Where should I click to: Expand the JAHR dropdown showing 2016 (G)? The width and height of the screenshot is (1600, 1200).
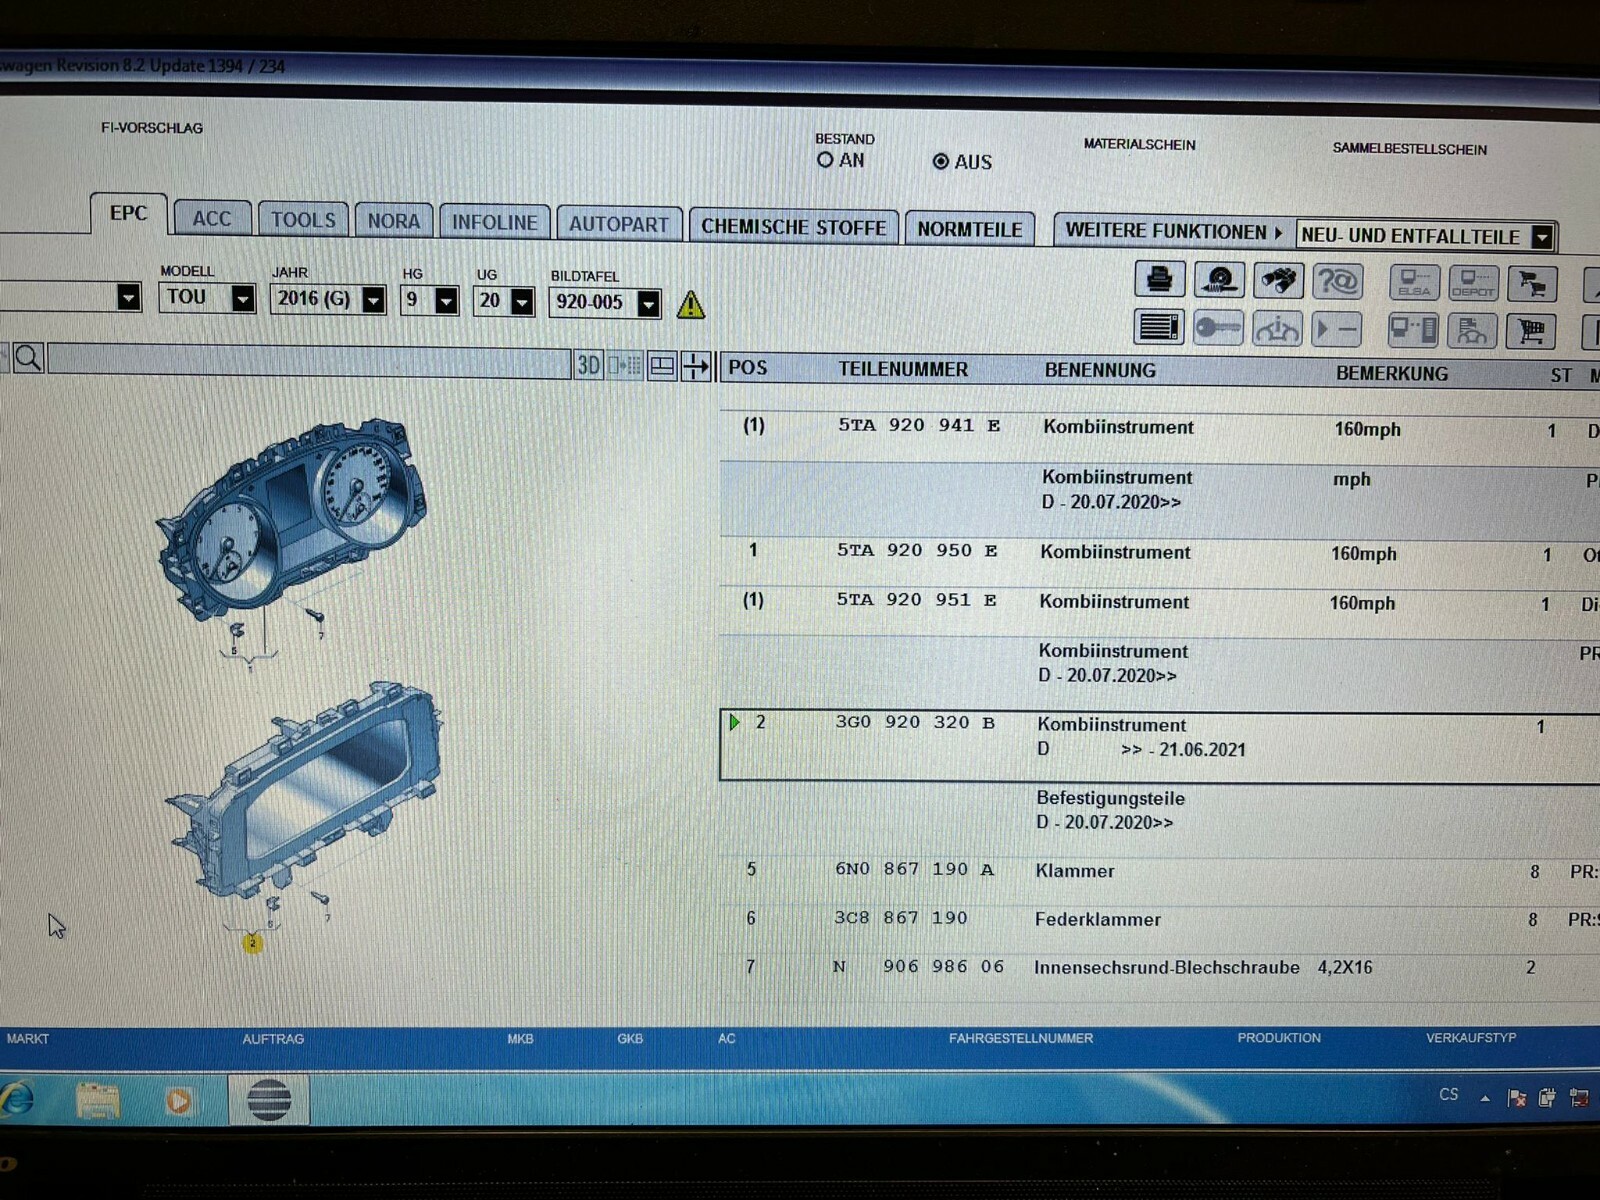coord(373,300)
